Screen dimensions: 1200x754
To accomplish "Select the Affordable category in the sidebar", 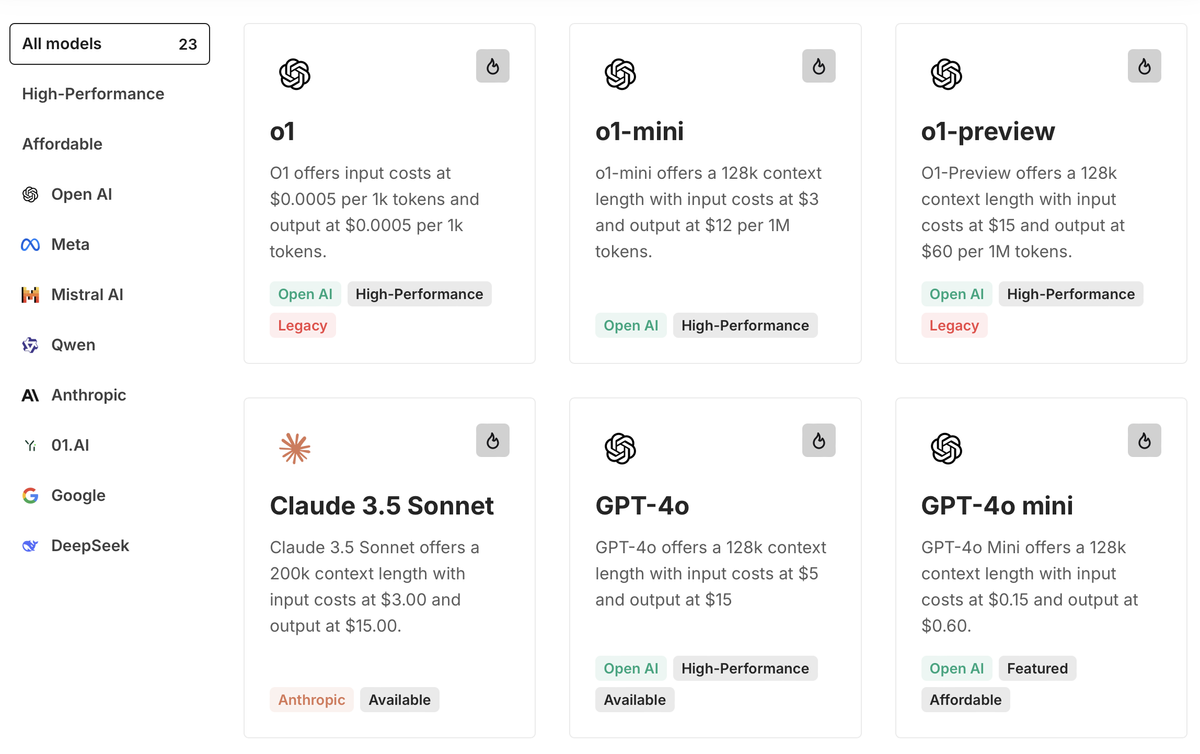I will tap(62, 143).
